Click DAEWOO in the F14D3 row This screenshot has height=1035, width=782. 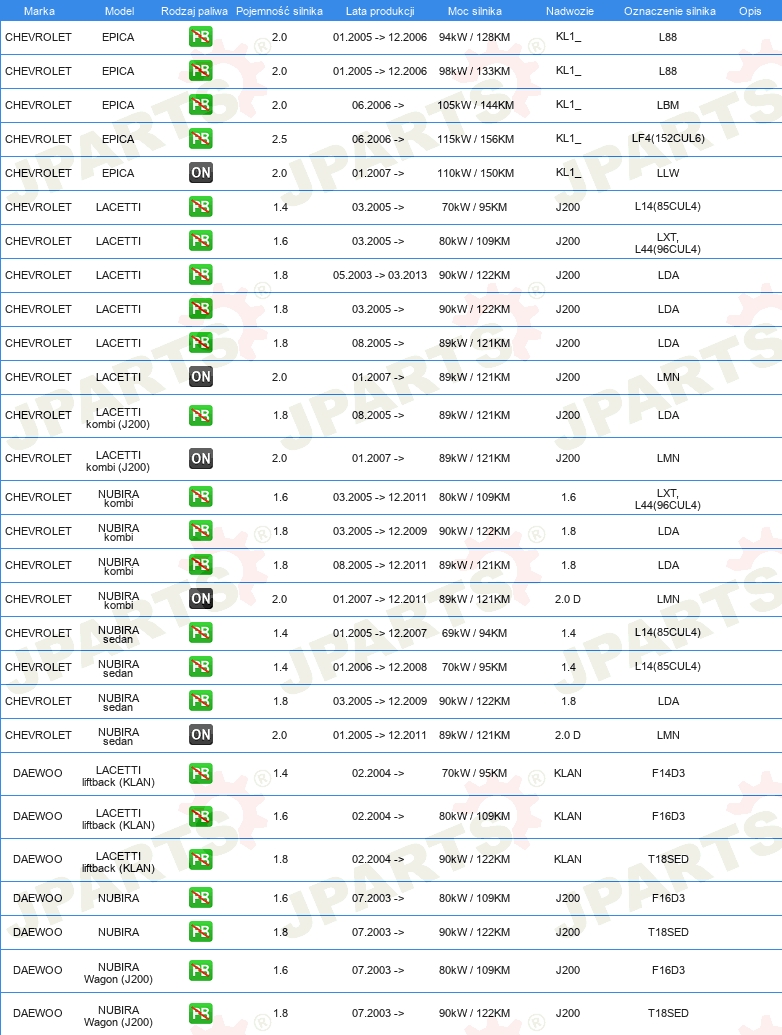pyautogui.click(x=38, y=773)
